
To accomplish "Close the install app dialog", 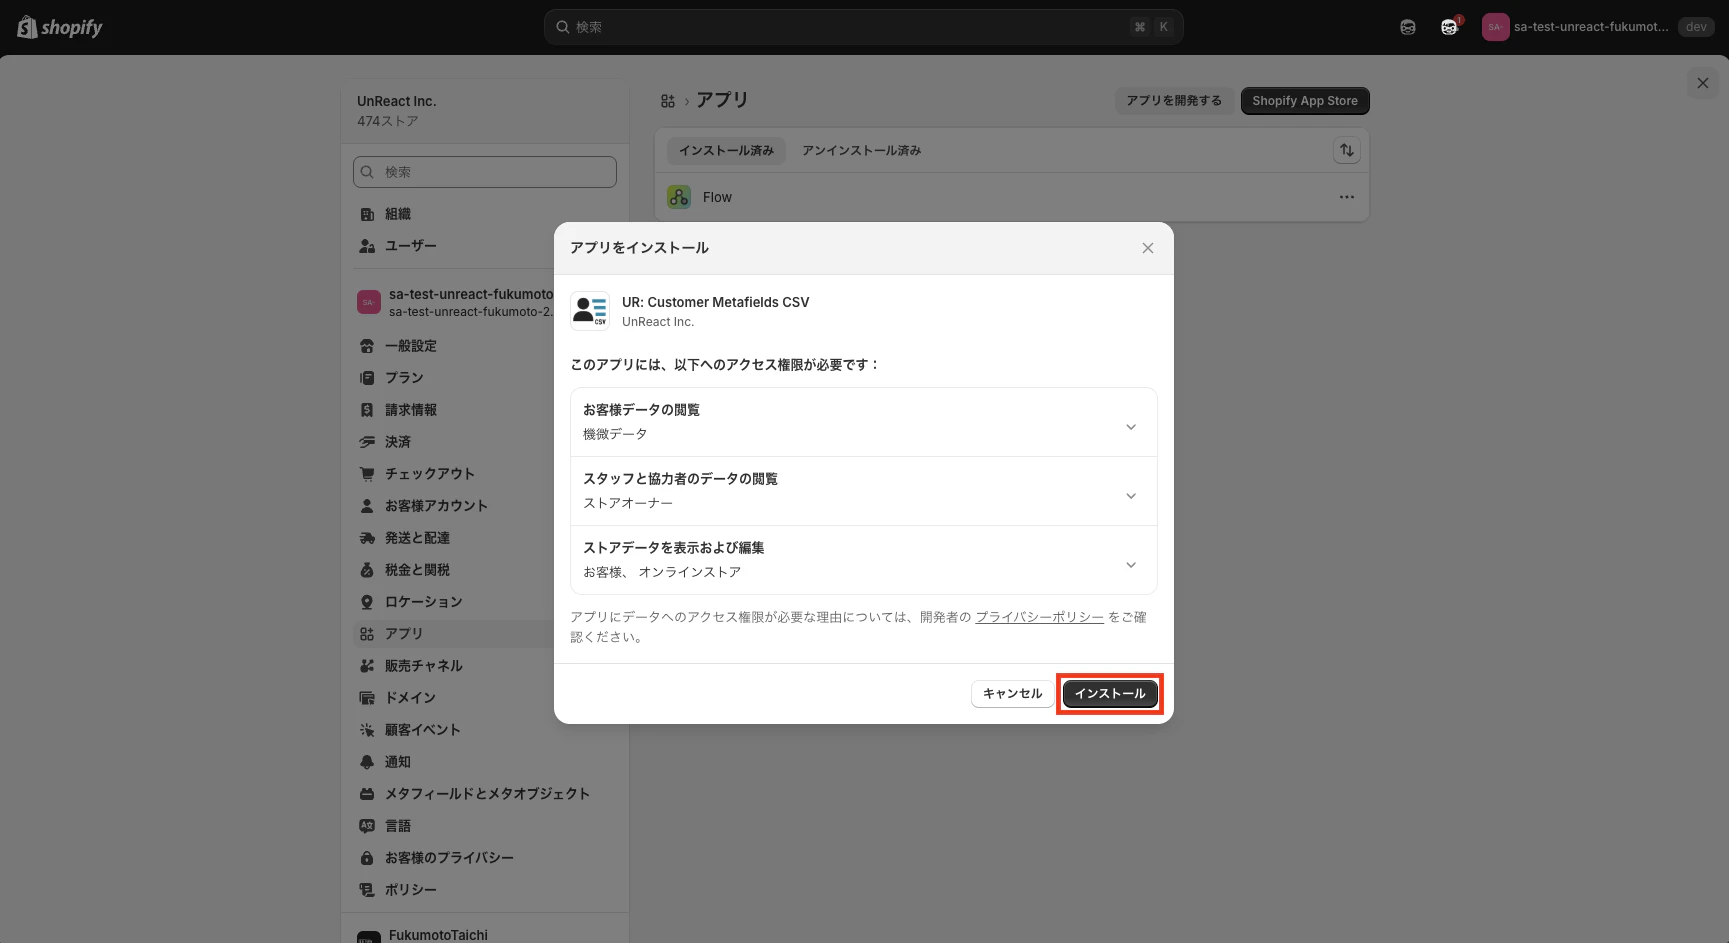I will [x=1148, y=248].
